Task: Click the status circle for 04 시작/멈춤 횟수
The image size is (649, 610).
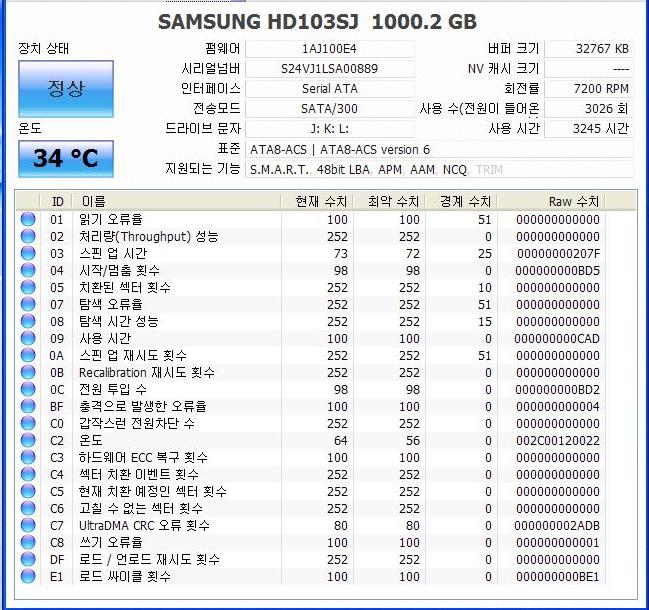Action: coord(28,270)
